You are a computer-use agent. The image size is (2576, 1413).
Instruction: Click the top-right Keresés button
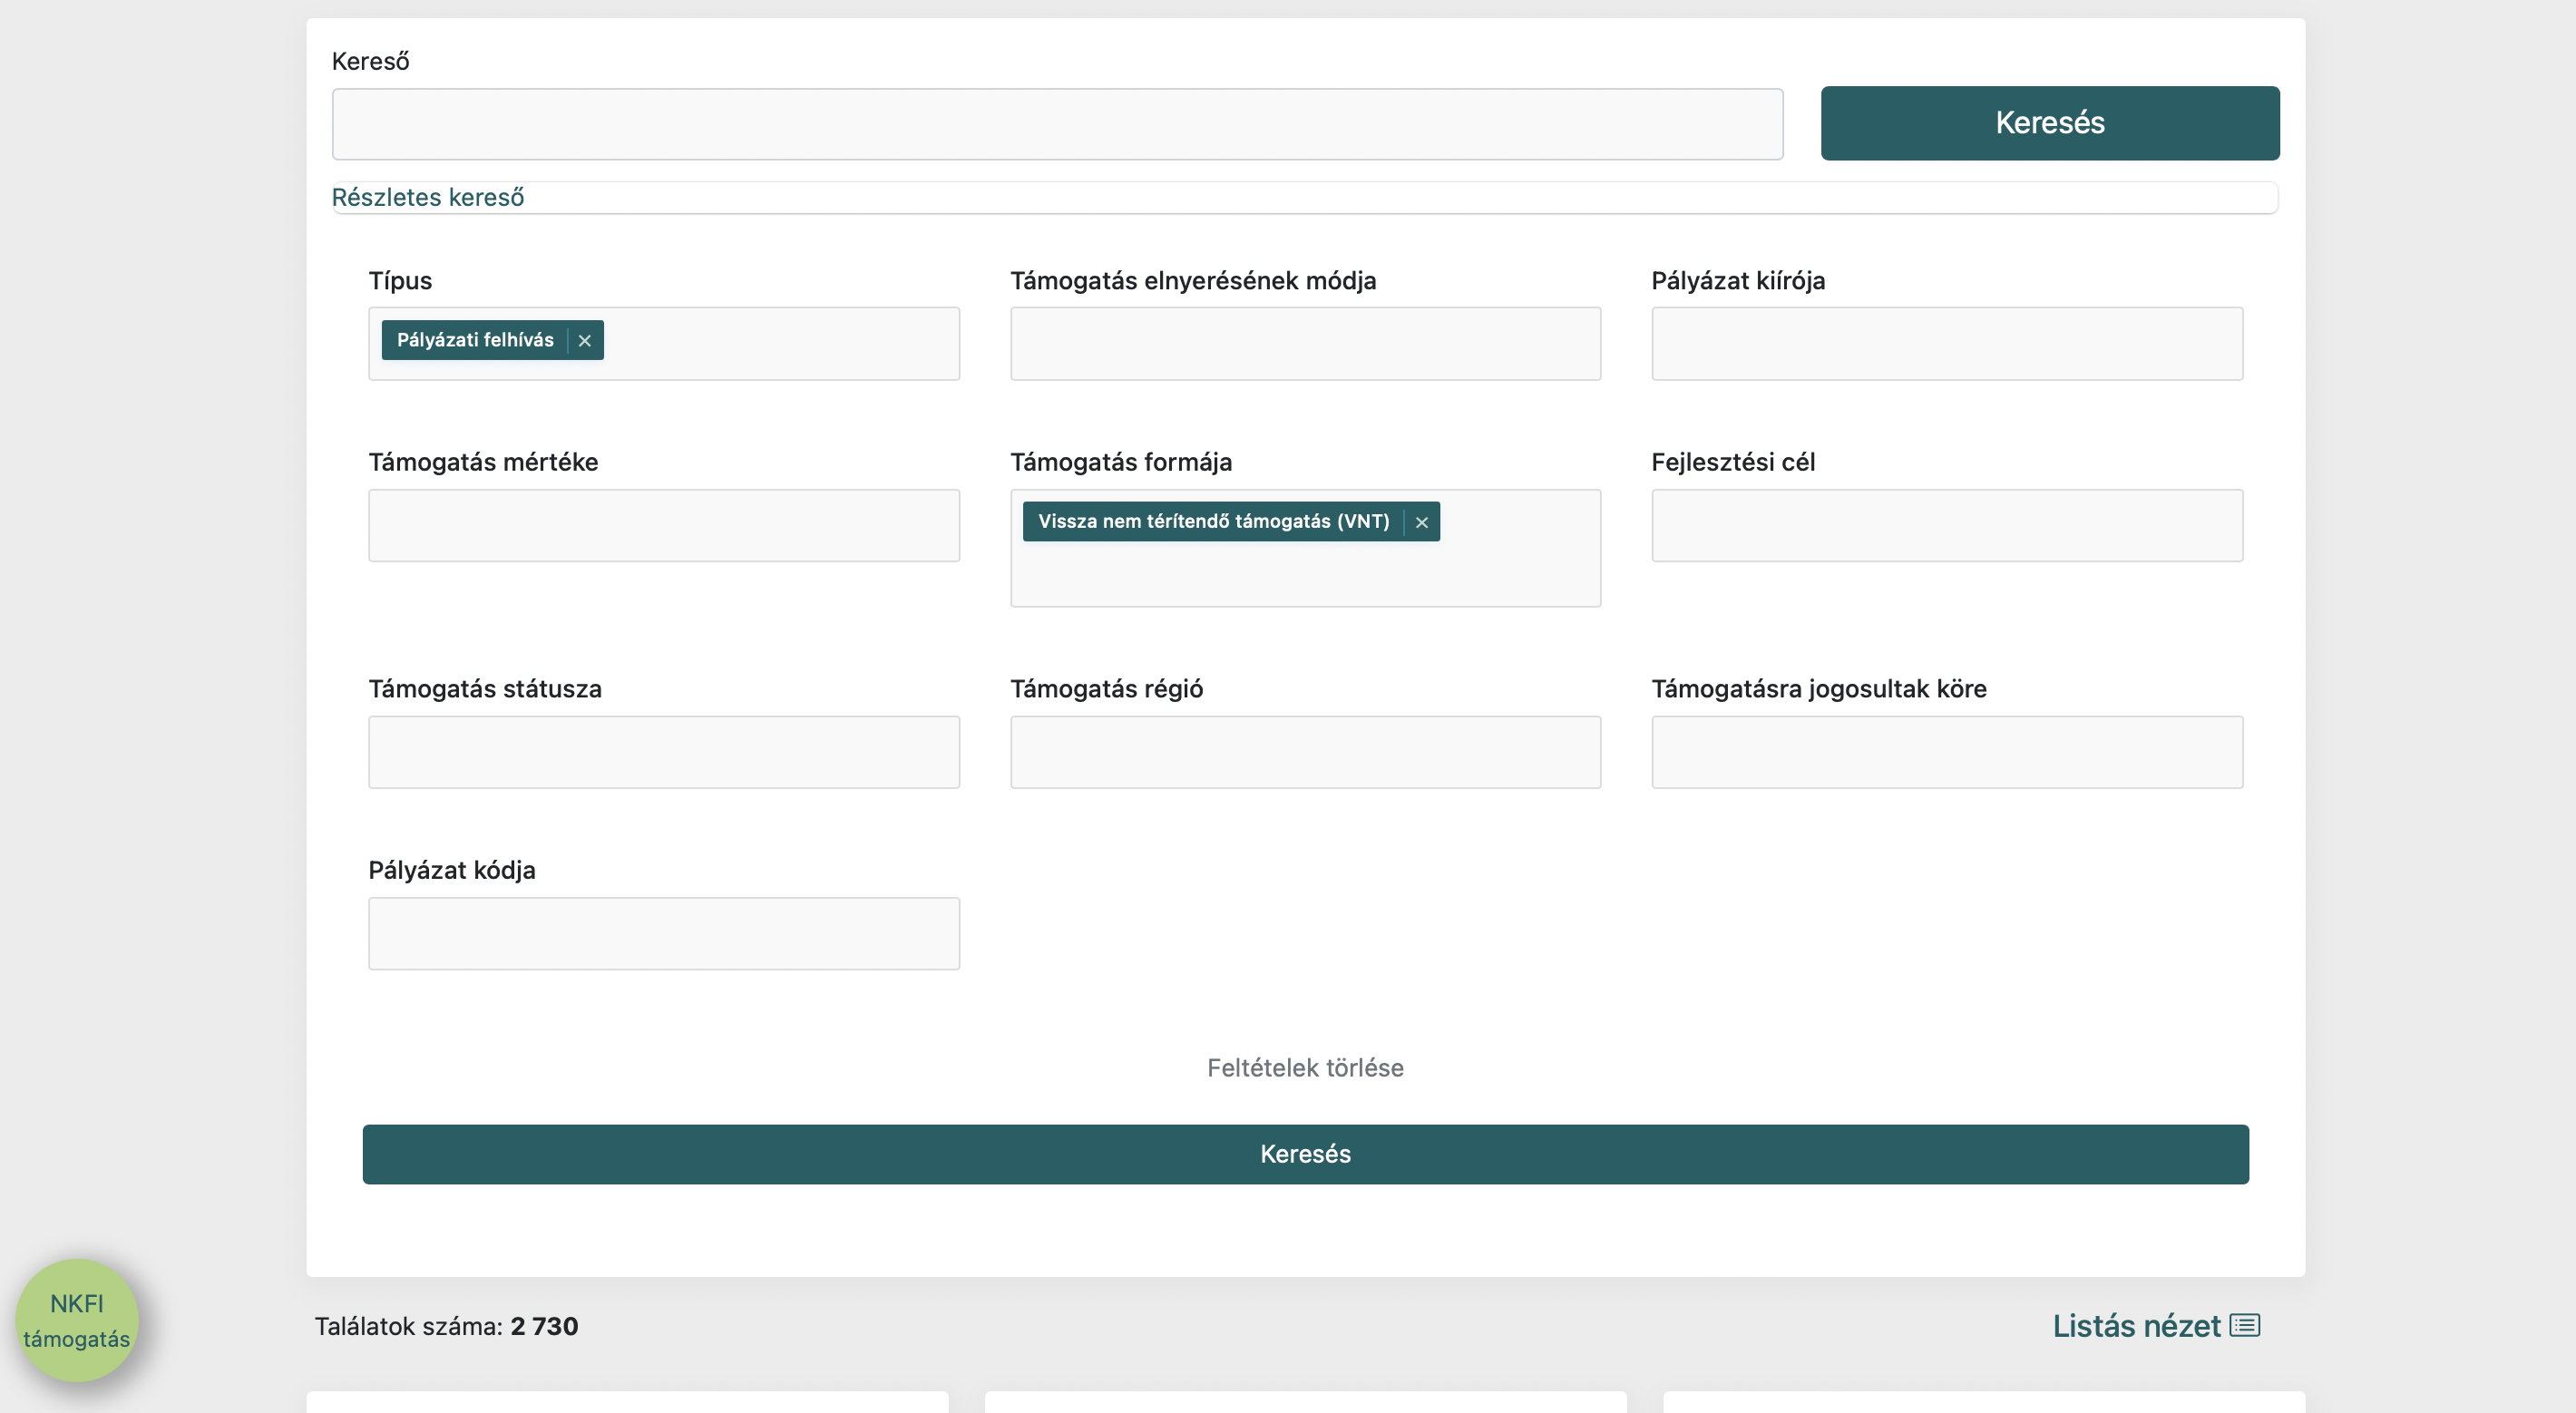click(2049, 123)
